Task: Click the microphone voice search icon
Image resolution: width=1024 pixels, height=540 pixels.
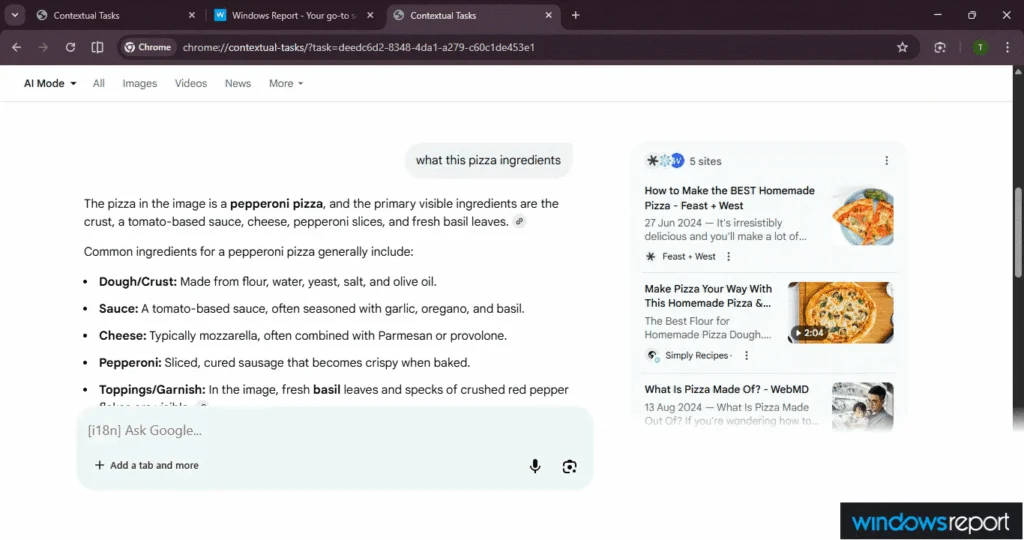Action: pos(535,466)
